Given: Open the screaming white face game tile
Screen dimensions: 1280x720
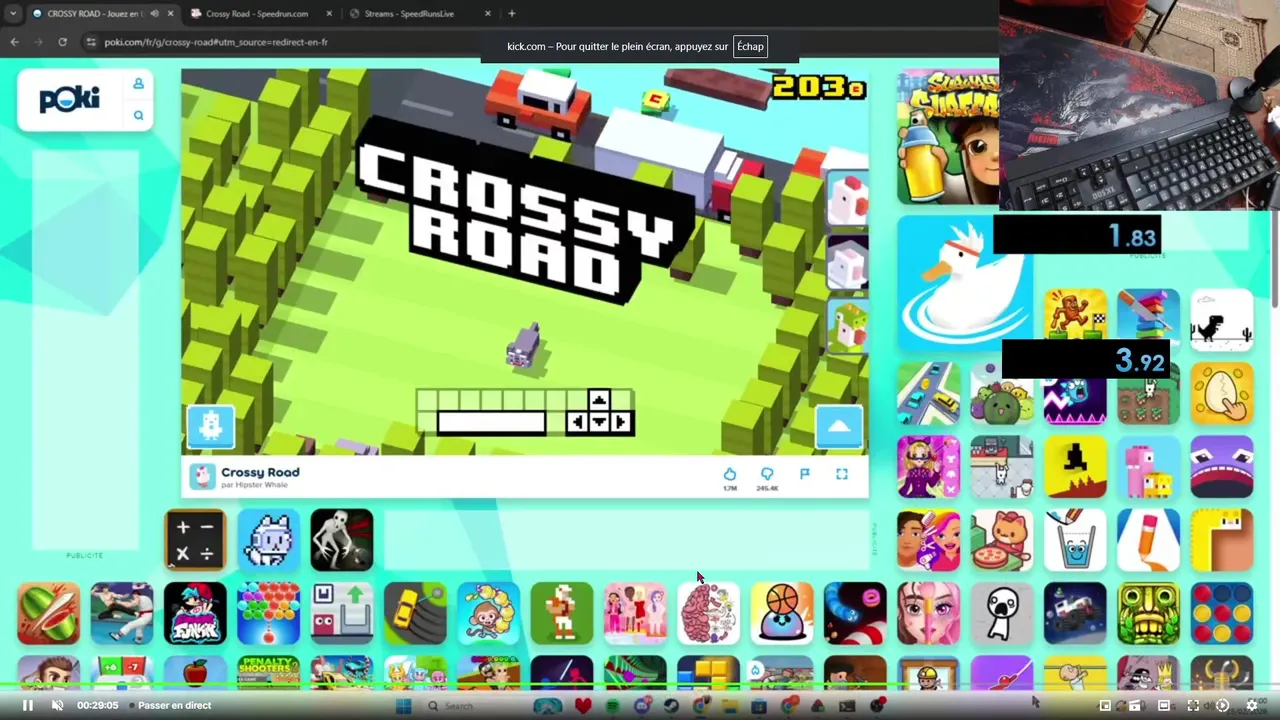Looking at the screenshot, I should (1002, 613).
